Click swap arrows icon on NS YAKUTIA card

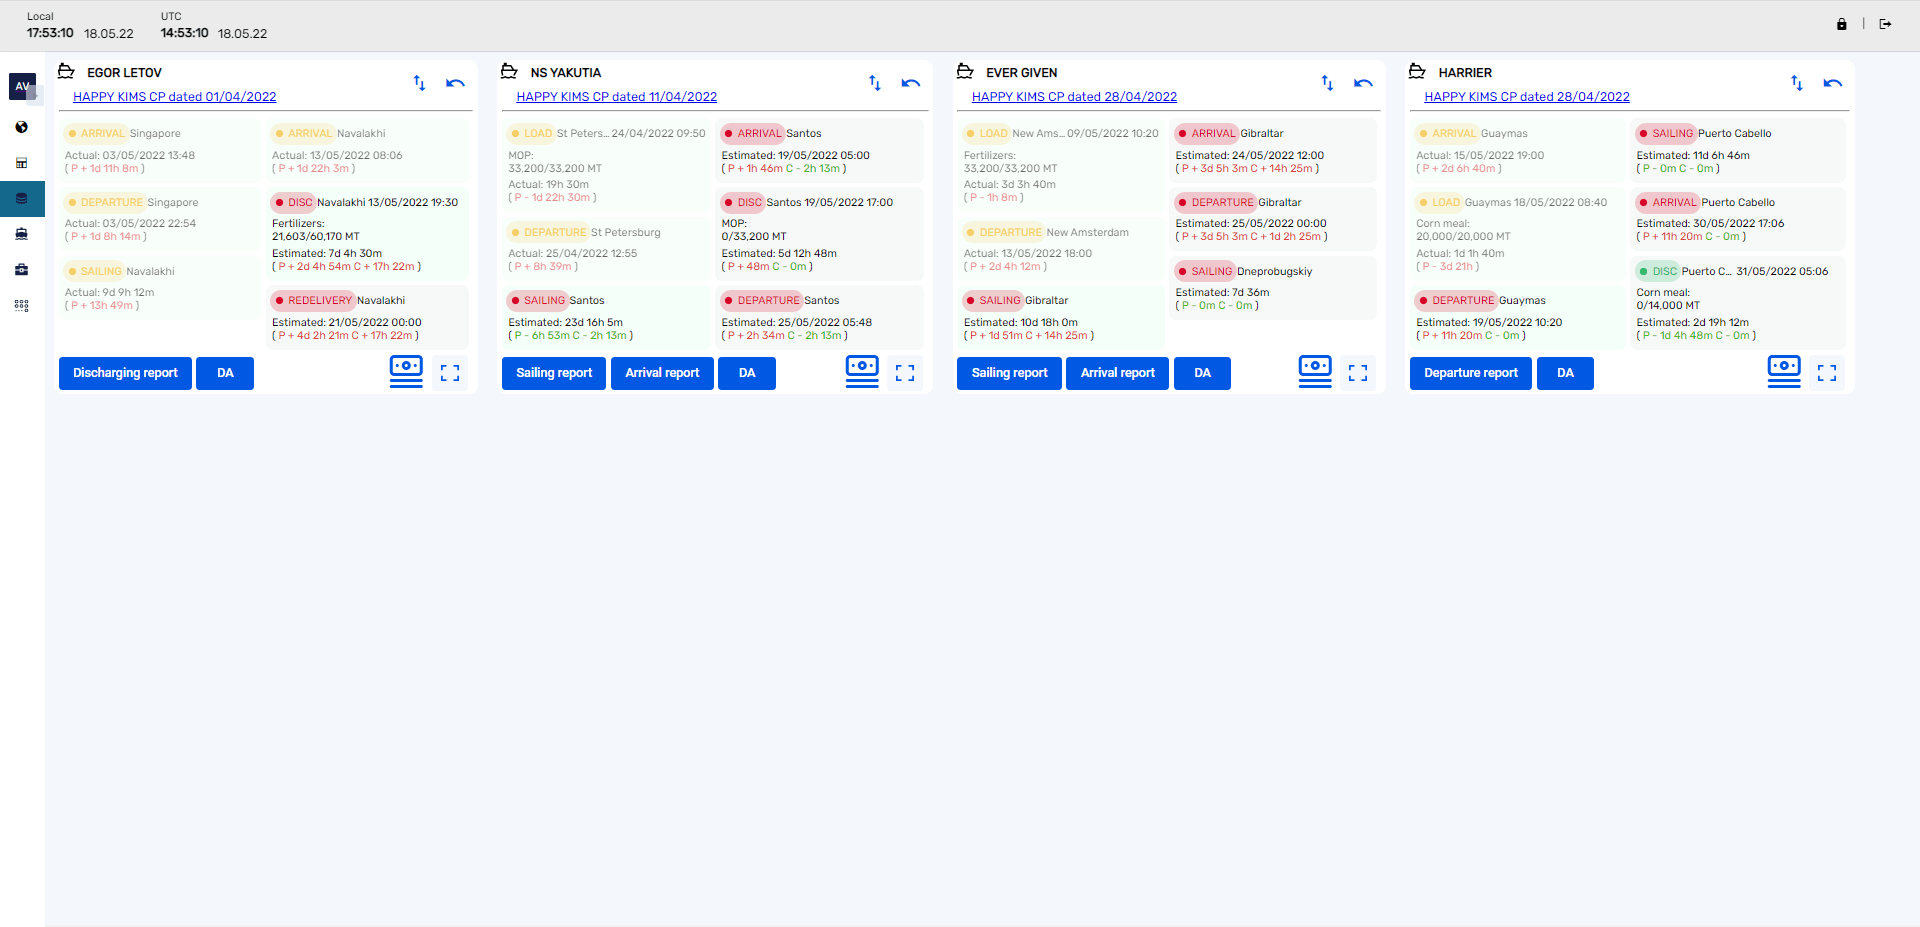pos(875,83)
